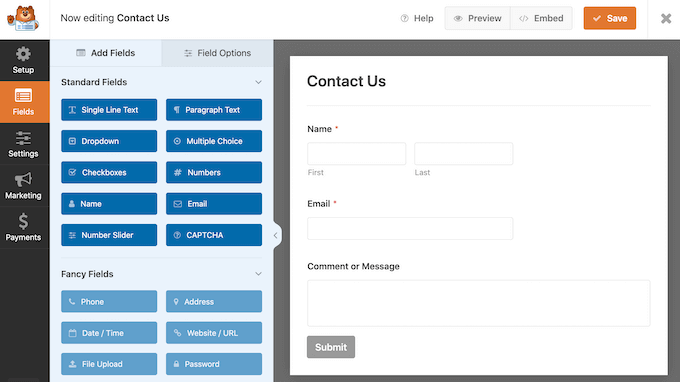The image size is (680, 382).
Task: Switch to the Add Fields tab
Action: [x=106, y=53]
